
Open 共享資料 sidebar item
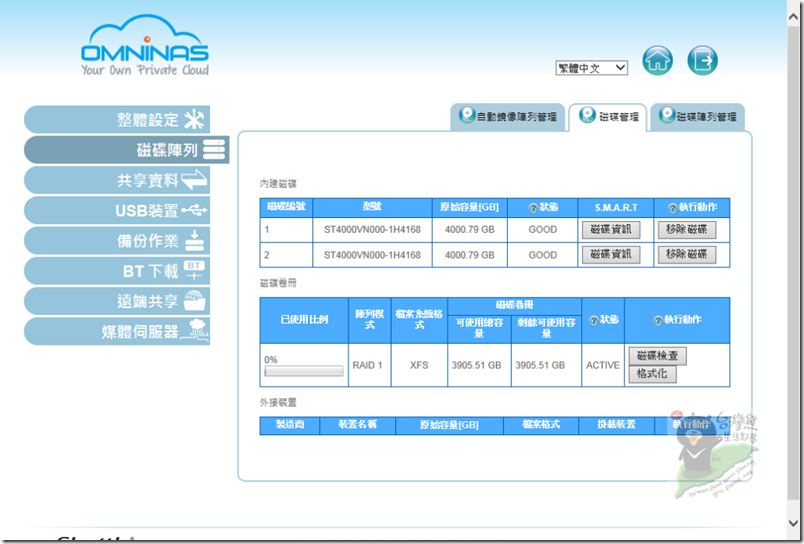(x=117, y=180)
